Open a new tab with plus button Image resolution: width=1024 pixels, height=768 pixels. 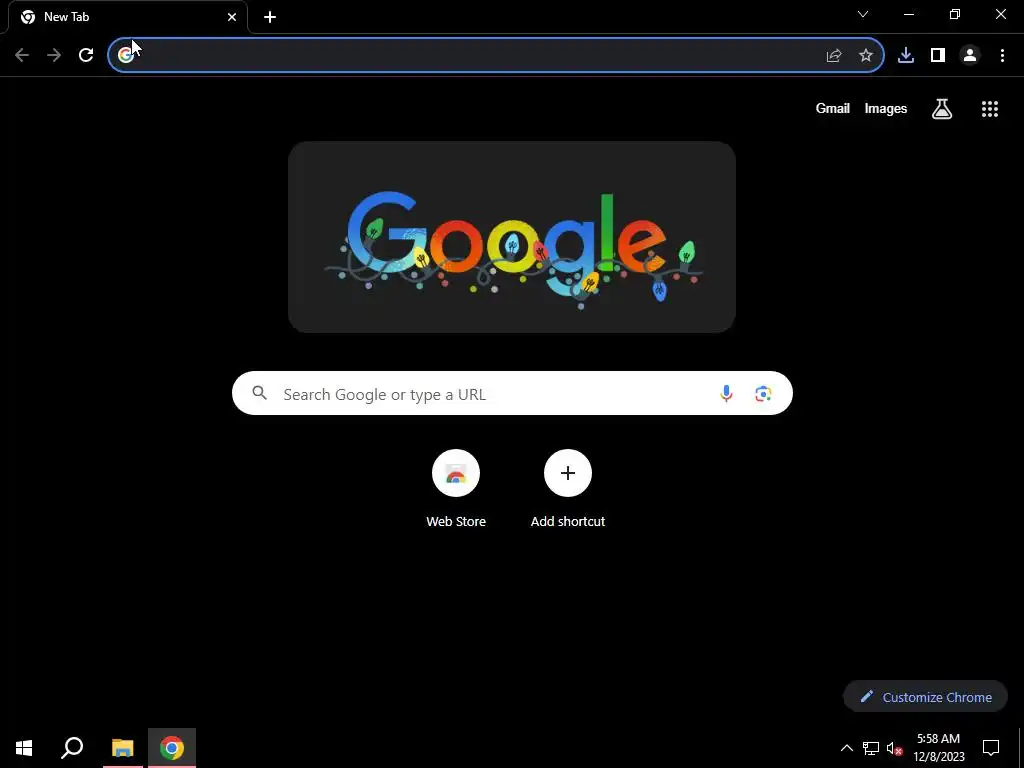point(270,17)
